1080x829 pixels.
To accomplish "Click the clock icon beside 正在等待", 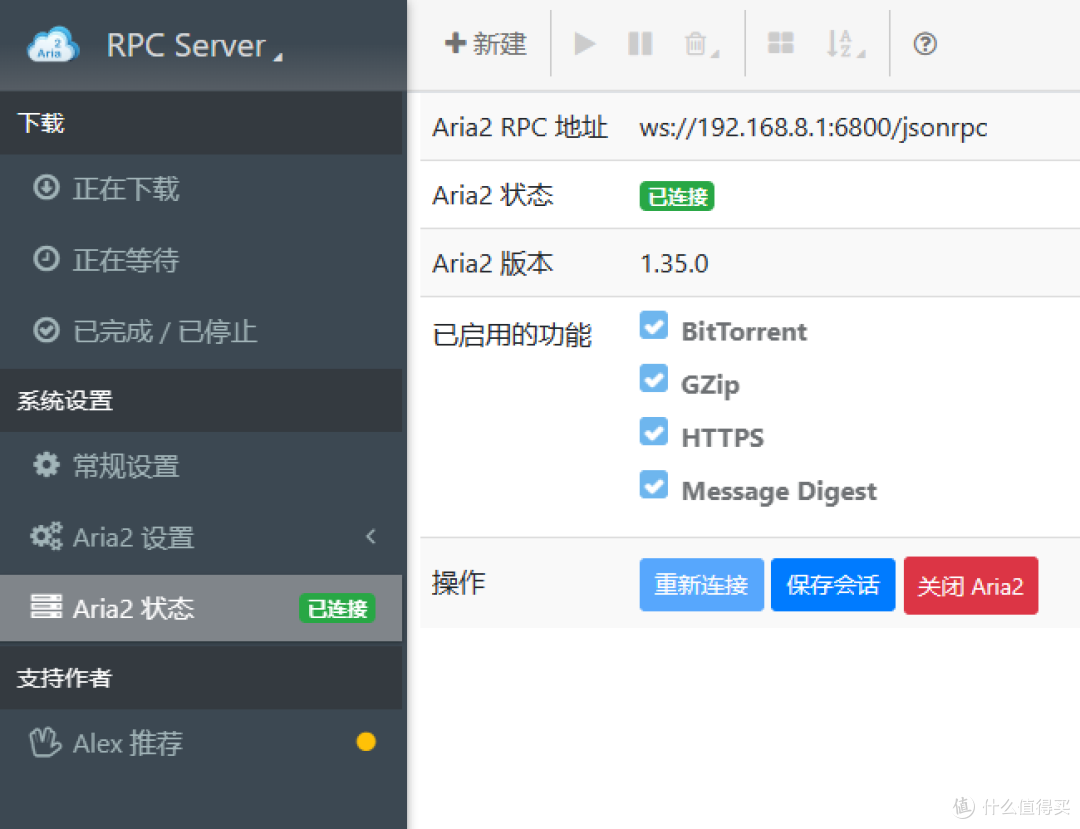I will pos(46,259).
